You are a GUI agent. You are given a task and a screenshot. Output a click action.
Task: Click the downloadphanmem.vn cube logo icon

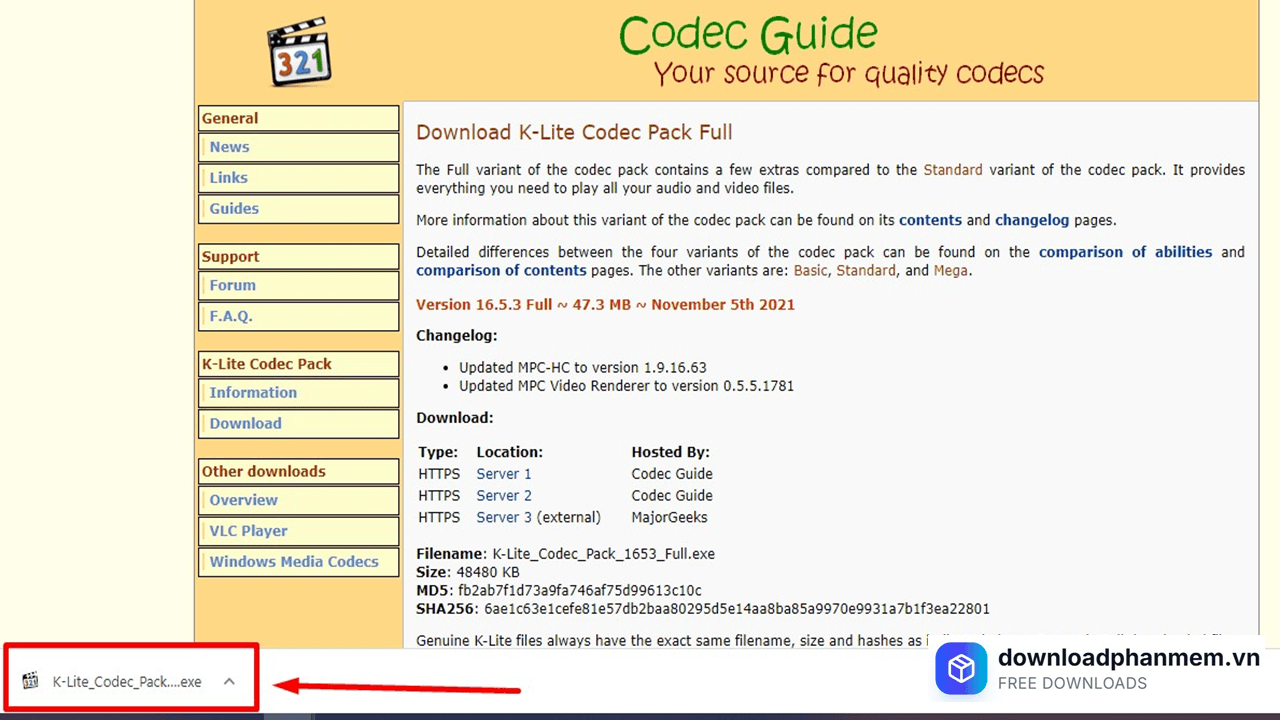click(x=961, y=669)
